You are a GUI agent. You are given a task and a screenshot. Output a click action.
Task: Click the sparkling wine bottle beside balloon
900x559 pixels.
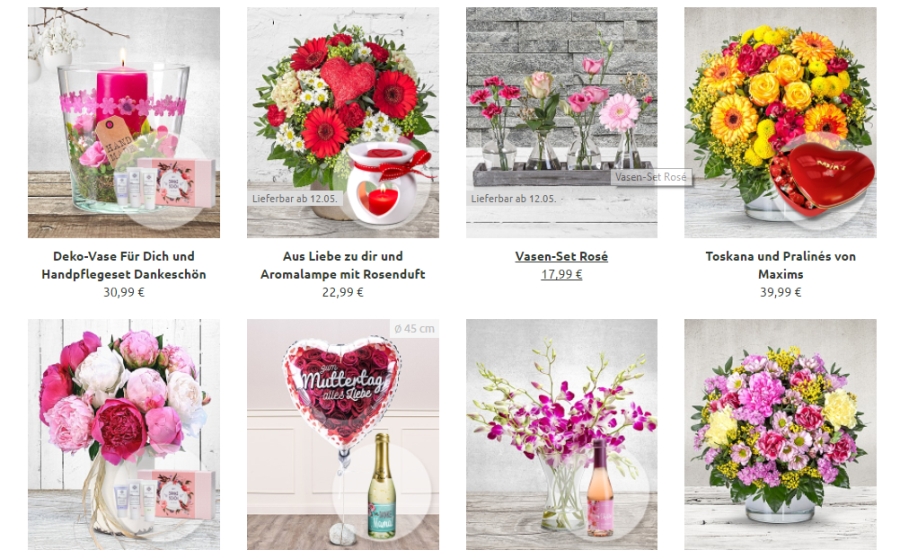click(x=382, y=486)
